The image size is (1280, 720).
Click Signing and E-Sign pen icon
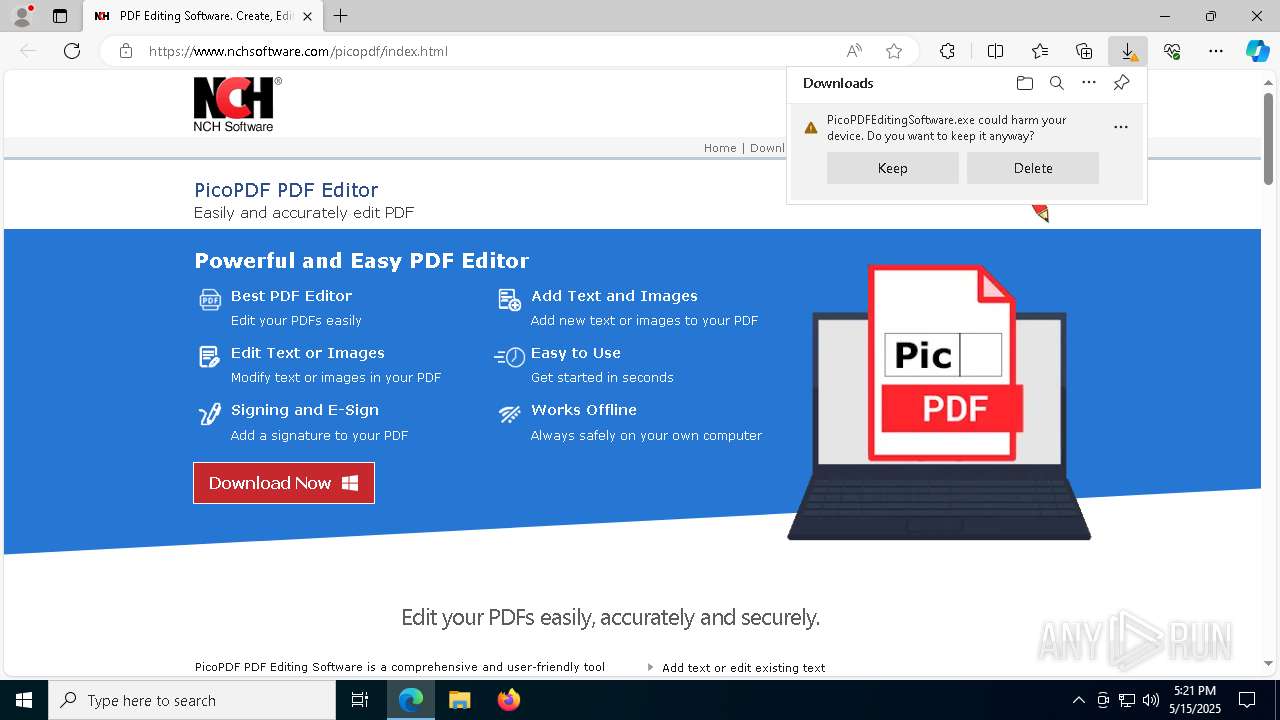click(x=209, y=414)
